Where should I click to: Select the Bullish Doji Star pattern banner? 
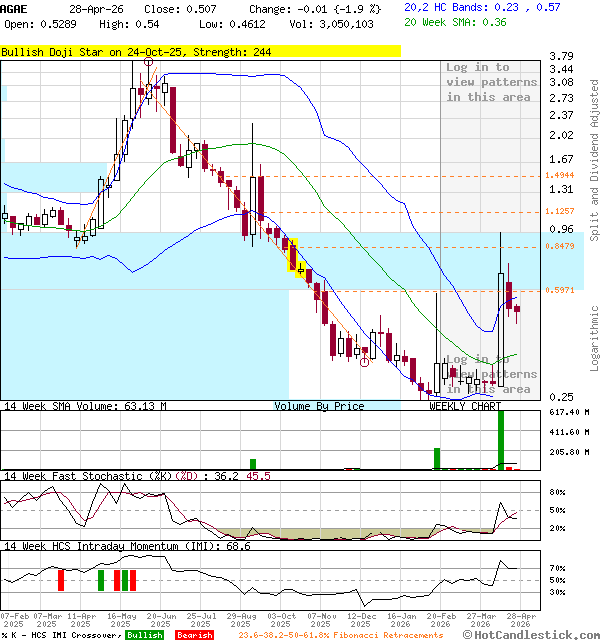pos(200,51)
